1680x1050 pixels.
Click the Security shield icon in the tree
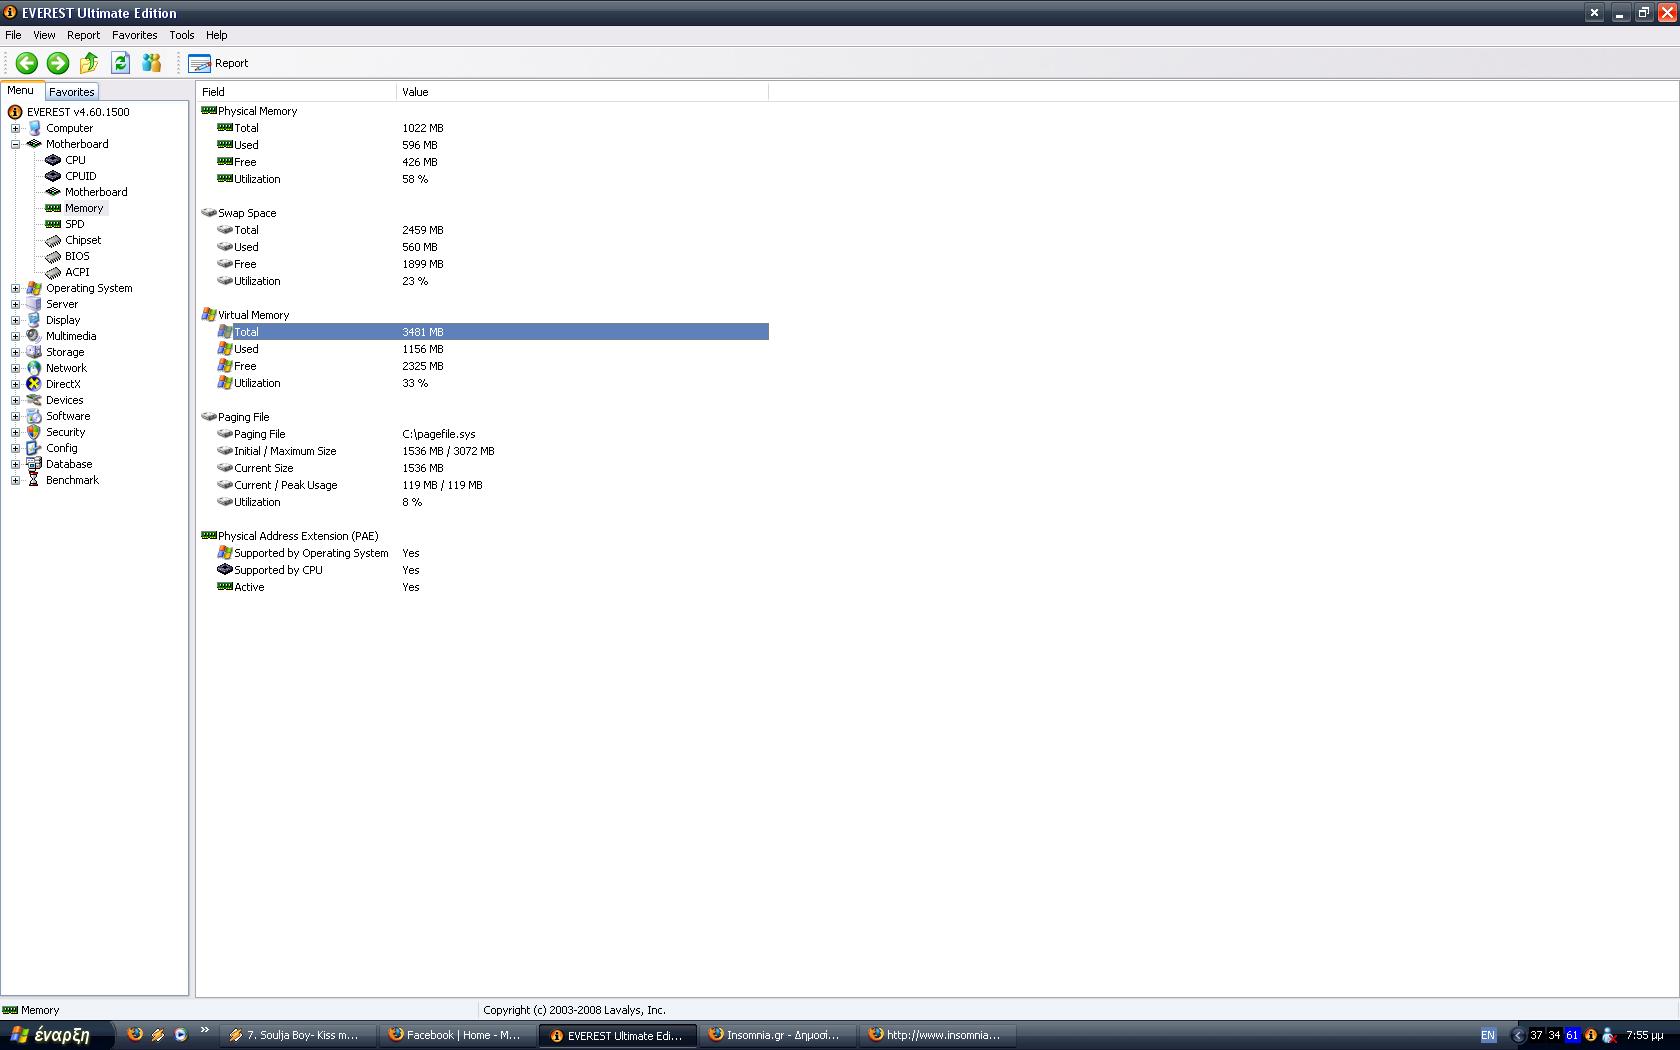click(x=34, y=432)
